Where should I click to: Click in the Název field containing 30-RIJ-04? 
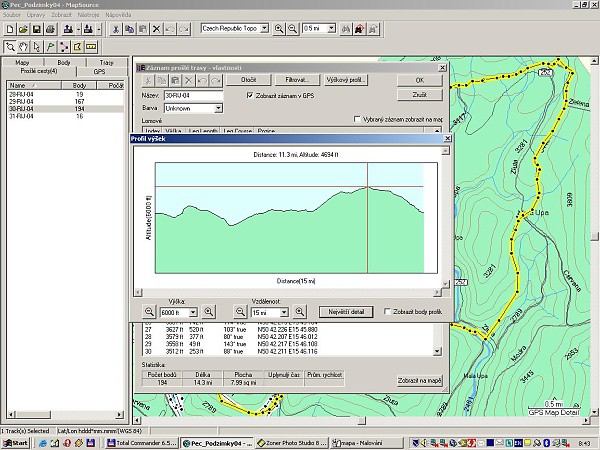194,95
